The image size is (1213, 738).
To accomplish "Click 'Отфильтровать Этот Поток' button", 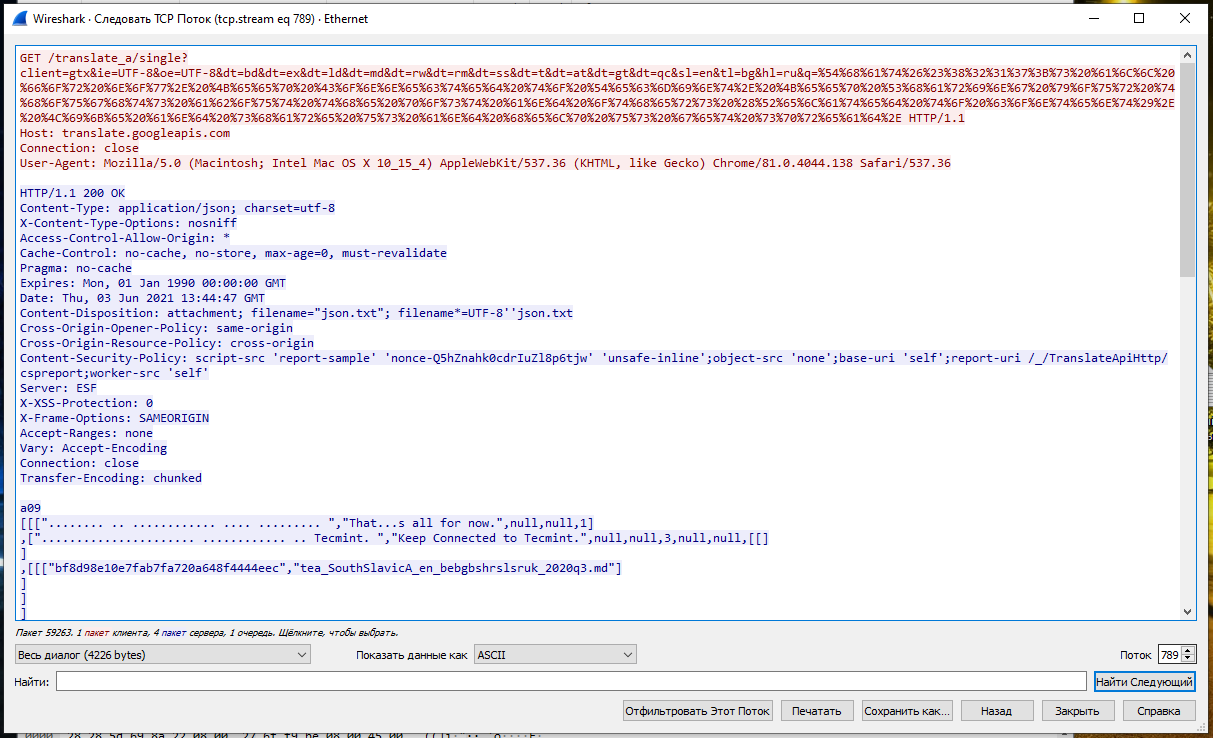I will (698, 711).
